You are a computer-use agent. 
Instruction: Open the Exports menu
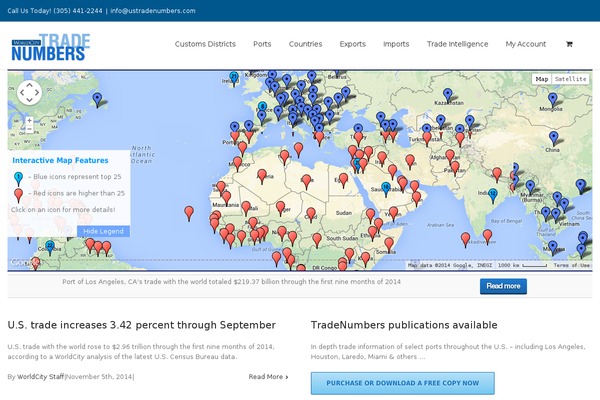(x=352, y=44)
